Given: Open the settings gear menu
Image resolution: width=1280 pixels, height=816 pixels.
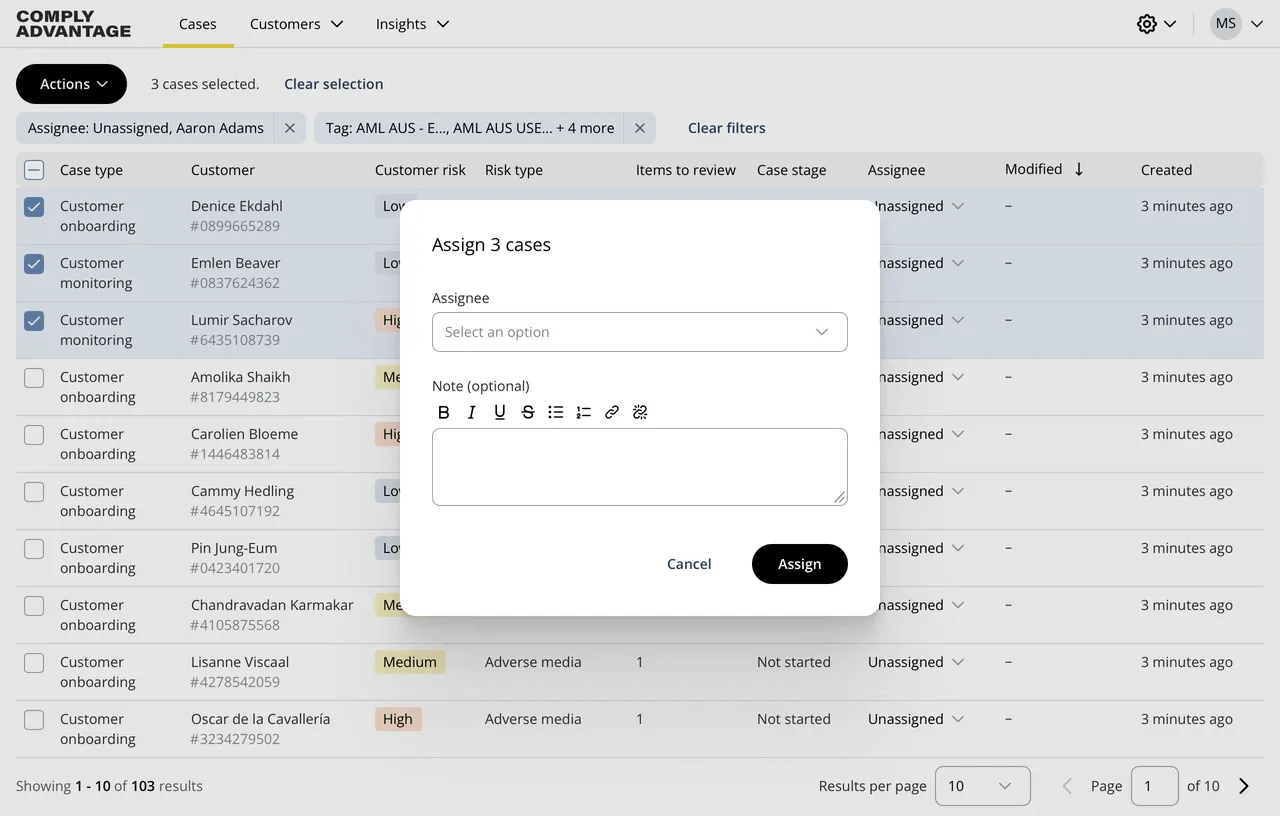Looking at the screenshot, I should coord(1147,23).
